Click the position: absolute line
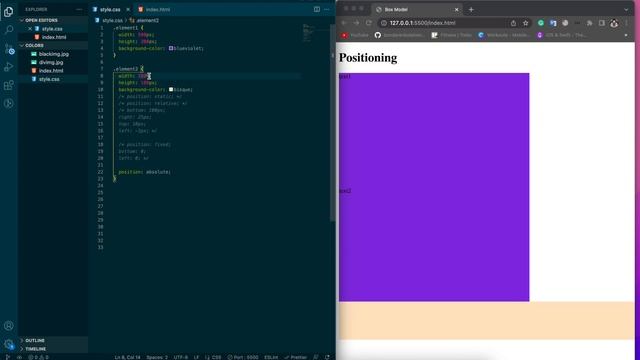The image size is (640, 360). click(x=144, y=172)
